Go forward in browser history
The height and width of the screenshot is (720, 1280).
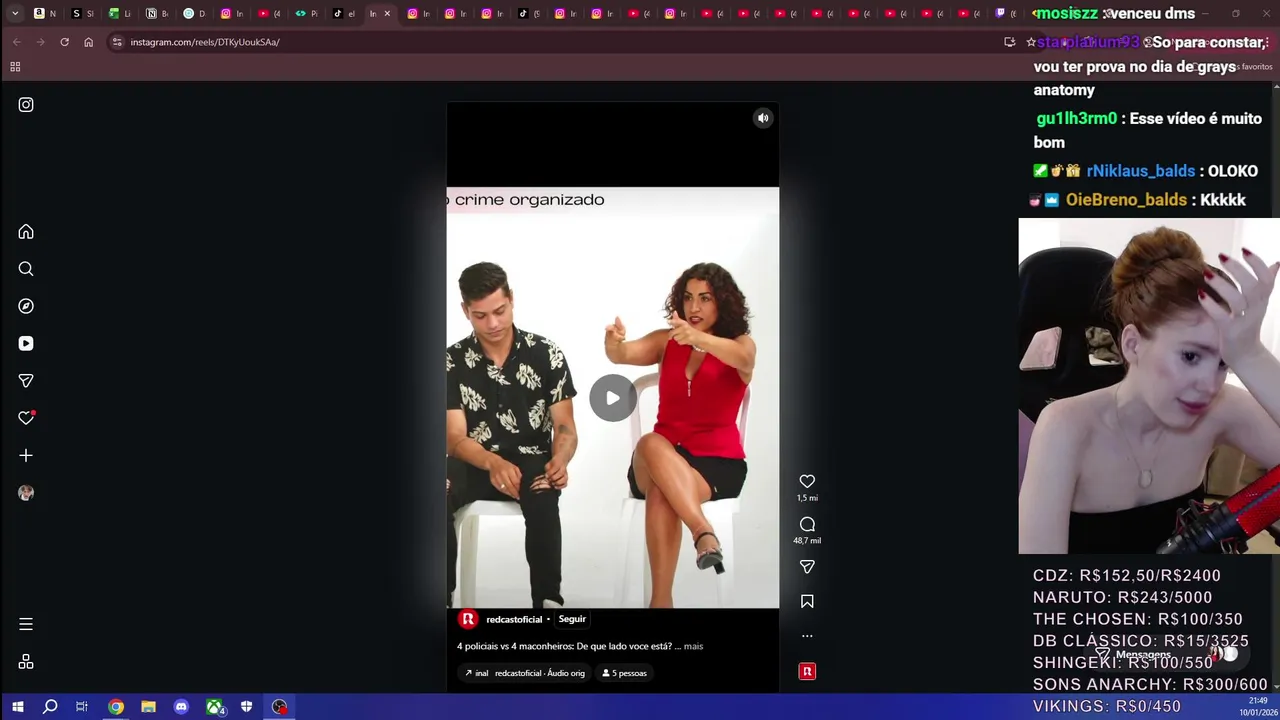[40, 42]
